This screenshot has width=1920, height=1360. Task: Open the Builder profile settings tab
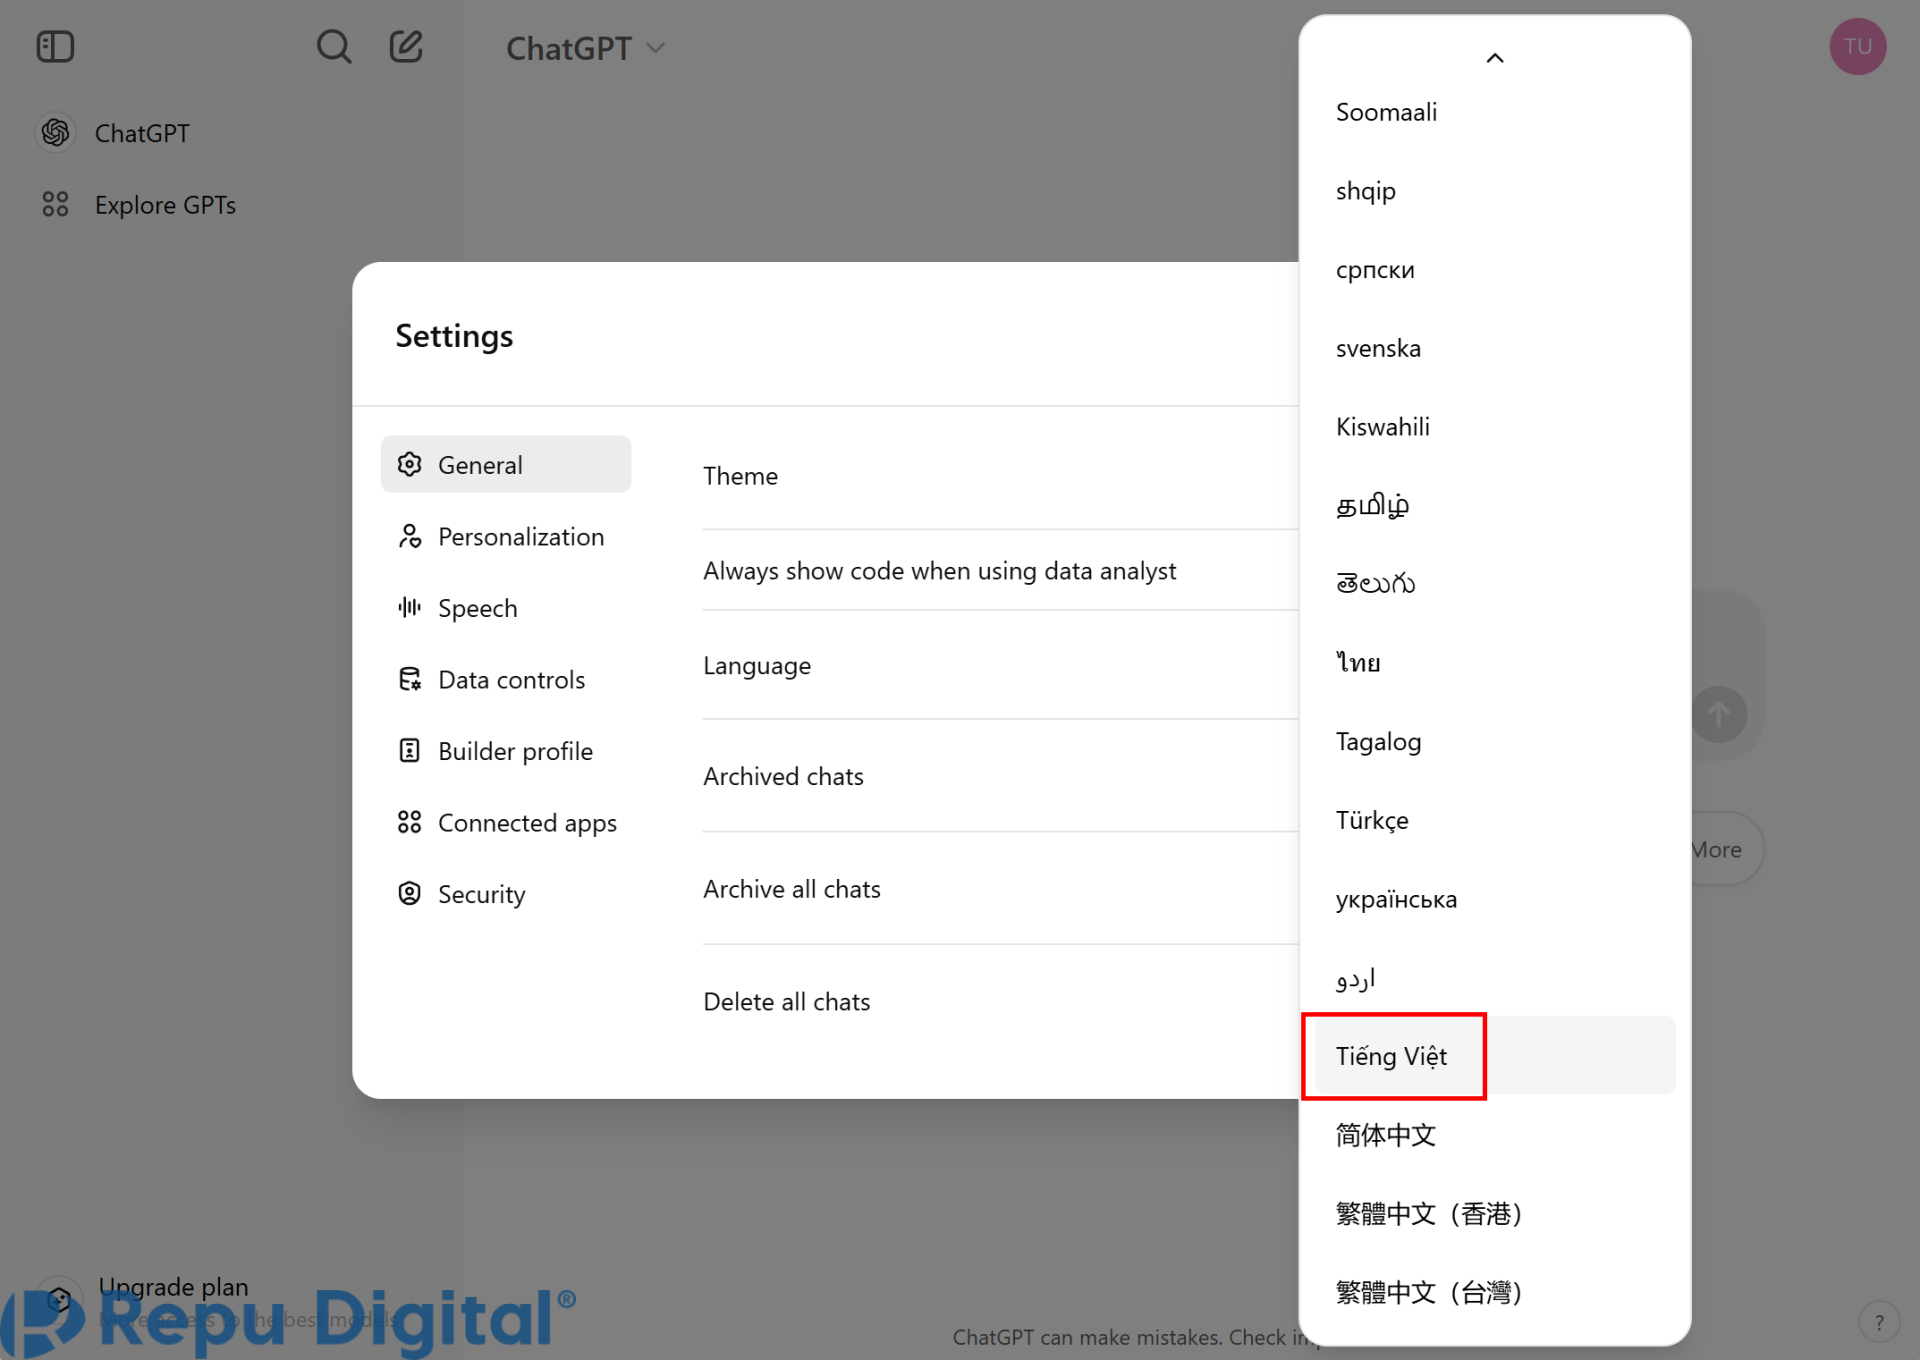coord(506,751)
